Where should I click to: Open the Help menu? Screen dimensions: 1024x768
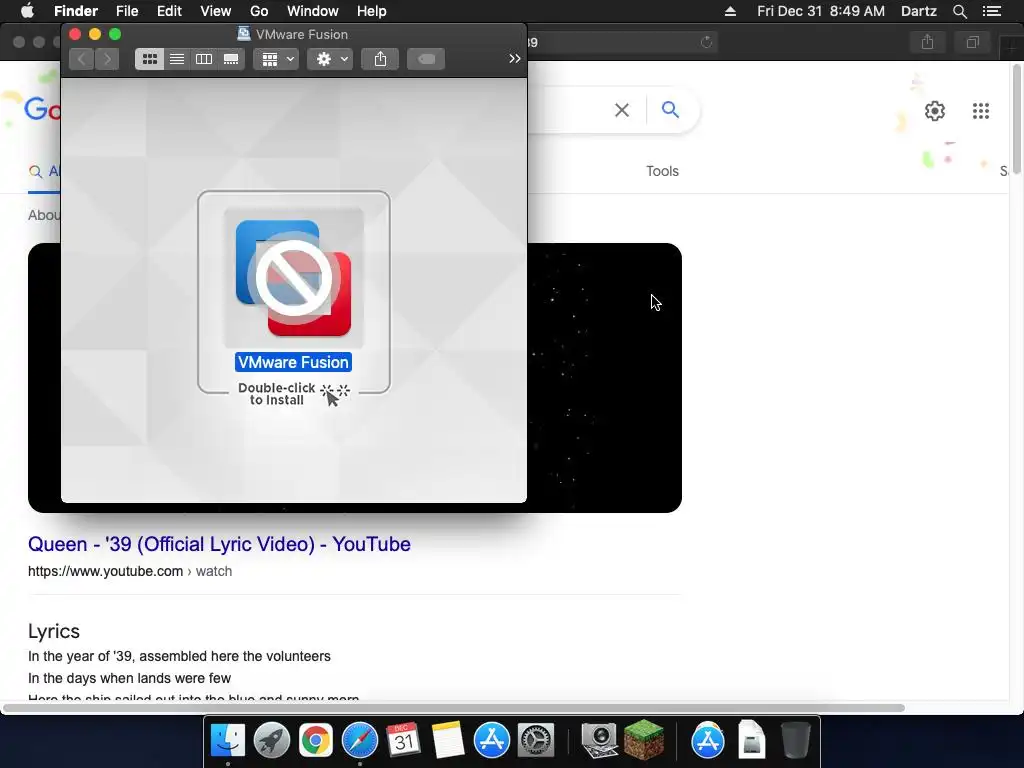click(x=372, y=11)
